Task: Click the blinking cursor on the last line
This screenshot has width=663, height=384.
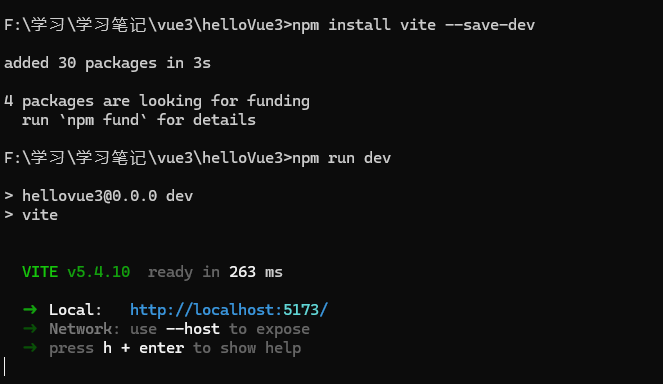Action: (x=5, y=367)
